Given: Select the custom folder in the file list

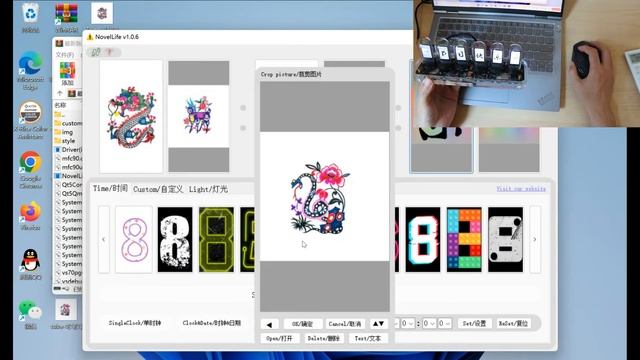Looking at the screenshot, I should [68, 123].
